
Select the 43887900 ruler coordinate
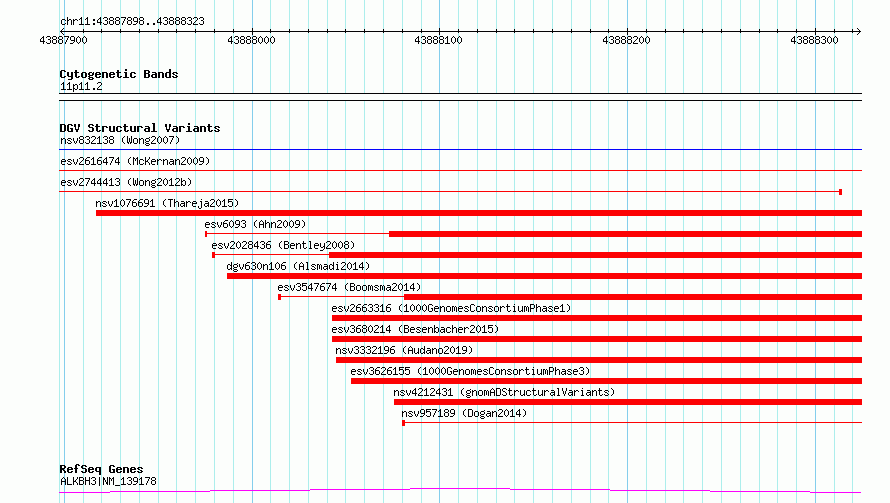[64, 40]
